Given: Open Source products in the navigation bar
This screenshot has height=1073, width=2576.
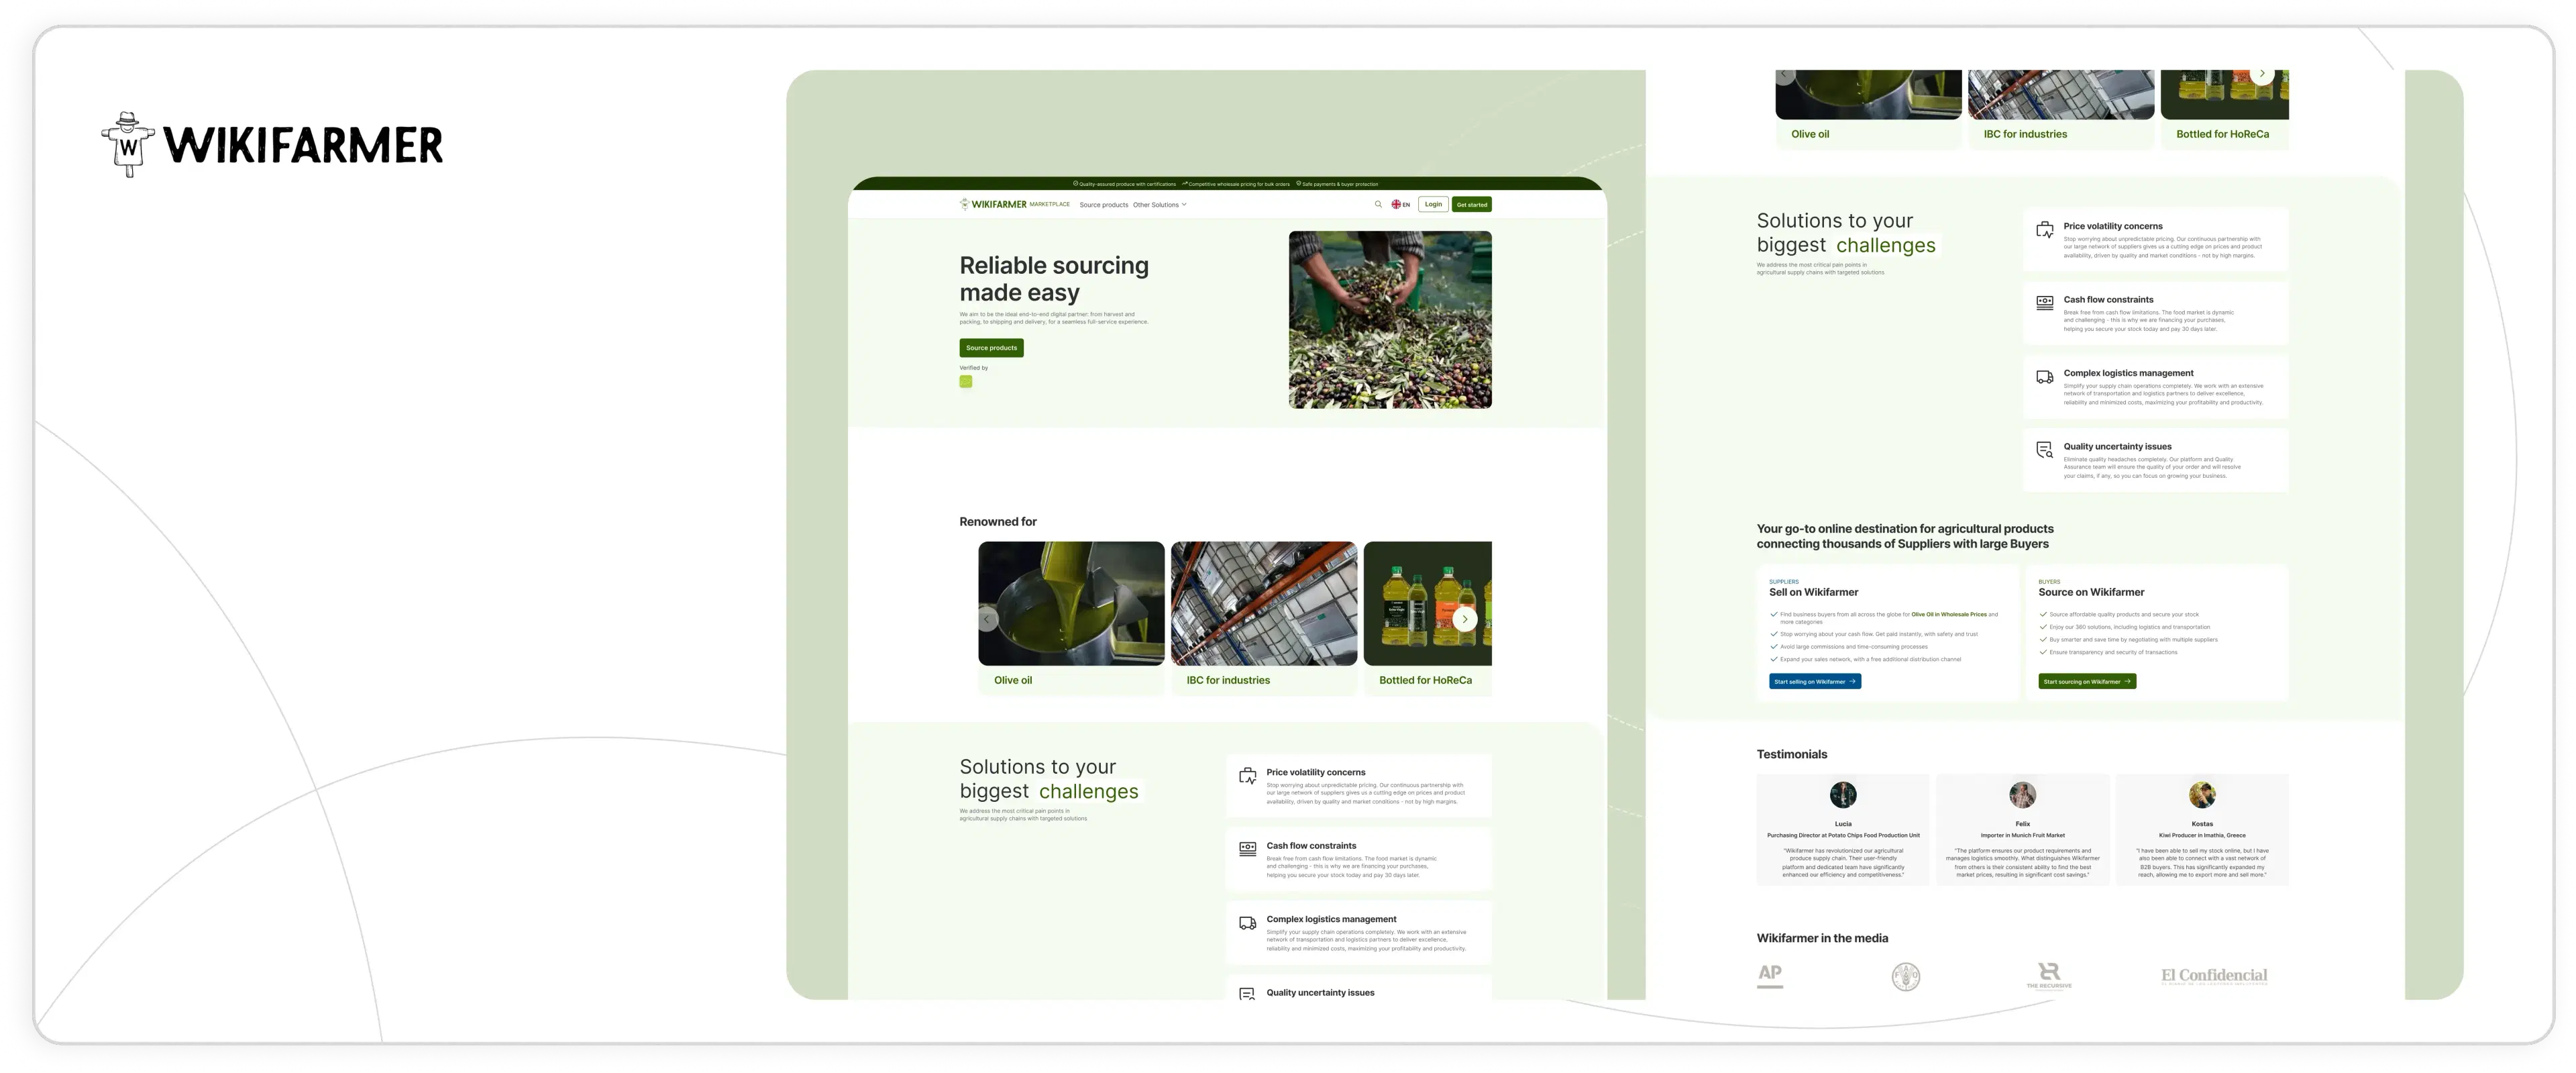Looking at the screenshot, I should [1103, 205].
